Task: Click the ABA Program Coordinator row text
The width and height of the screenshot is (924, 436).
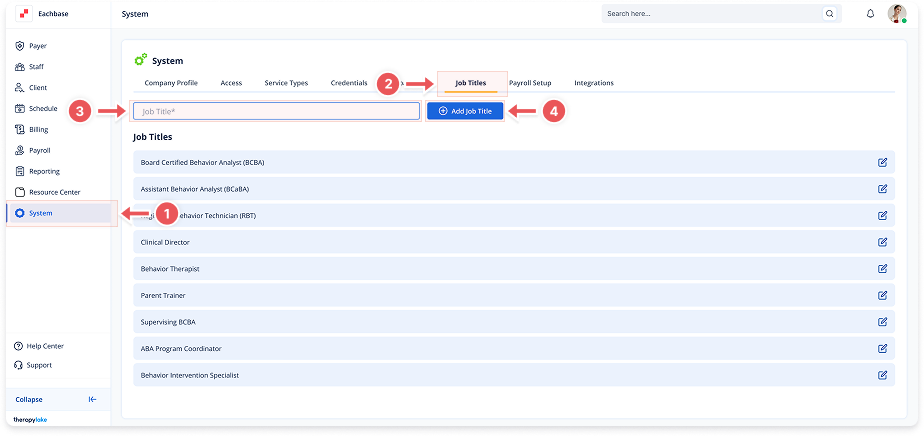Action: (181, 348)
